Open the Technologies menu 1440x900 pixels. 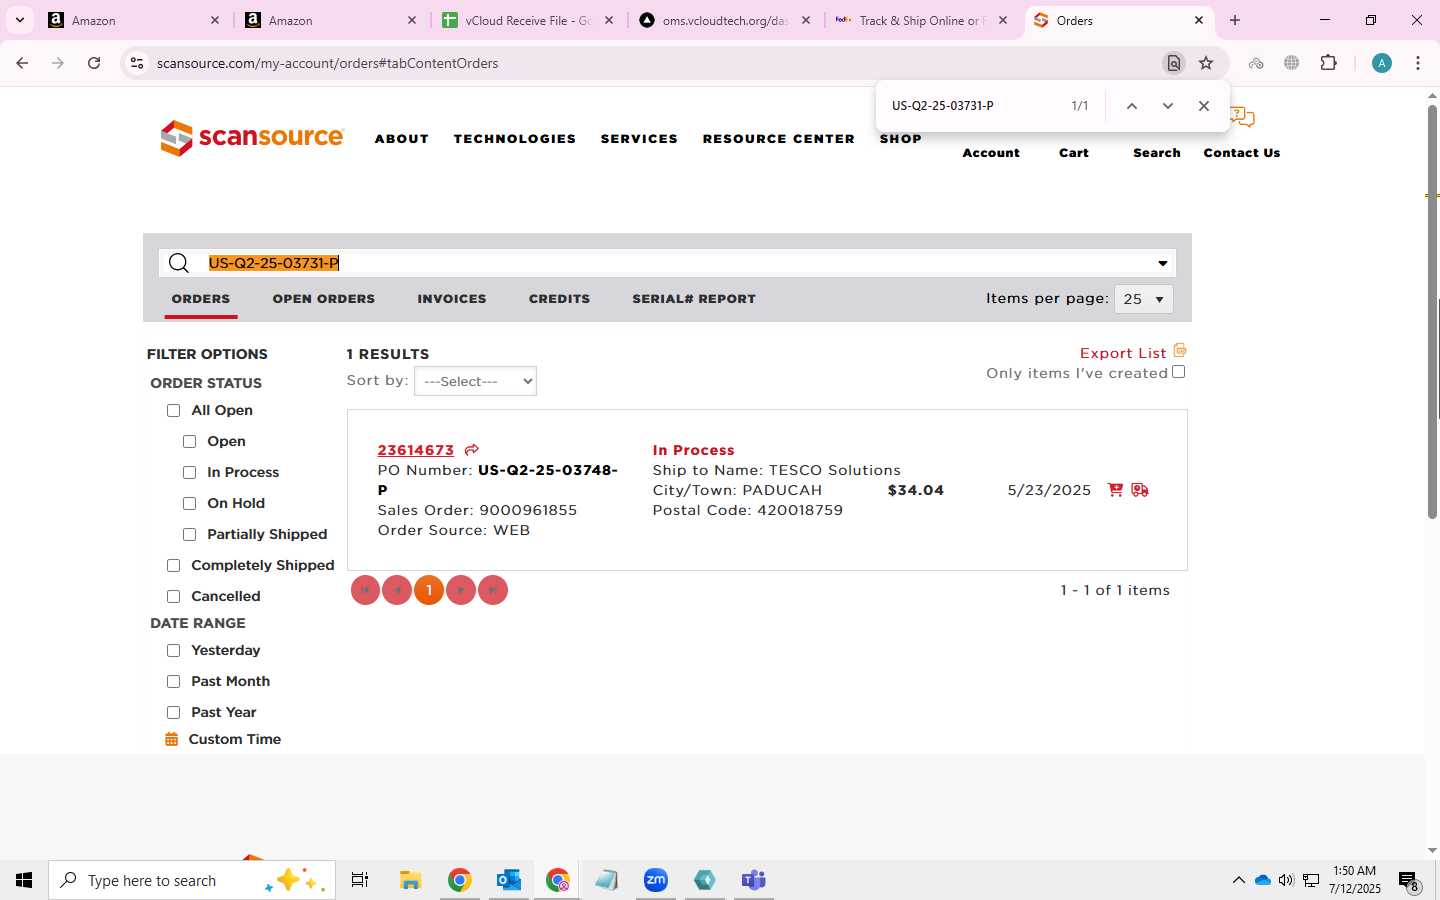point(515,139)
